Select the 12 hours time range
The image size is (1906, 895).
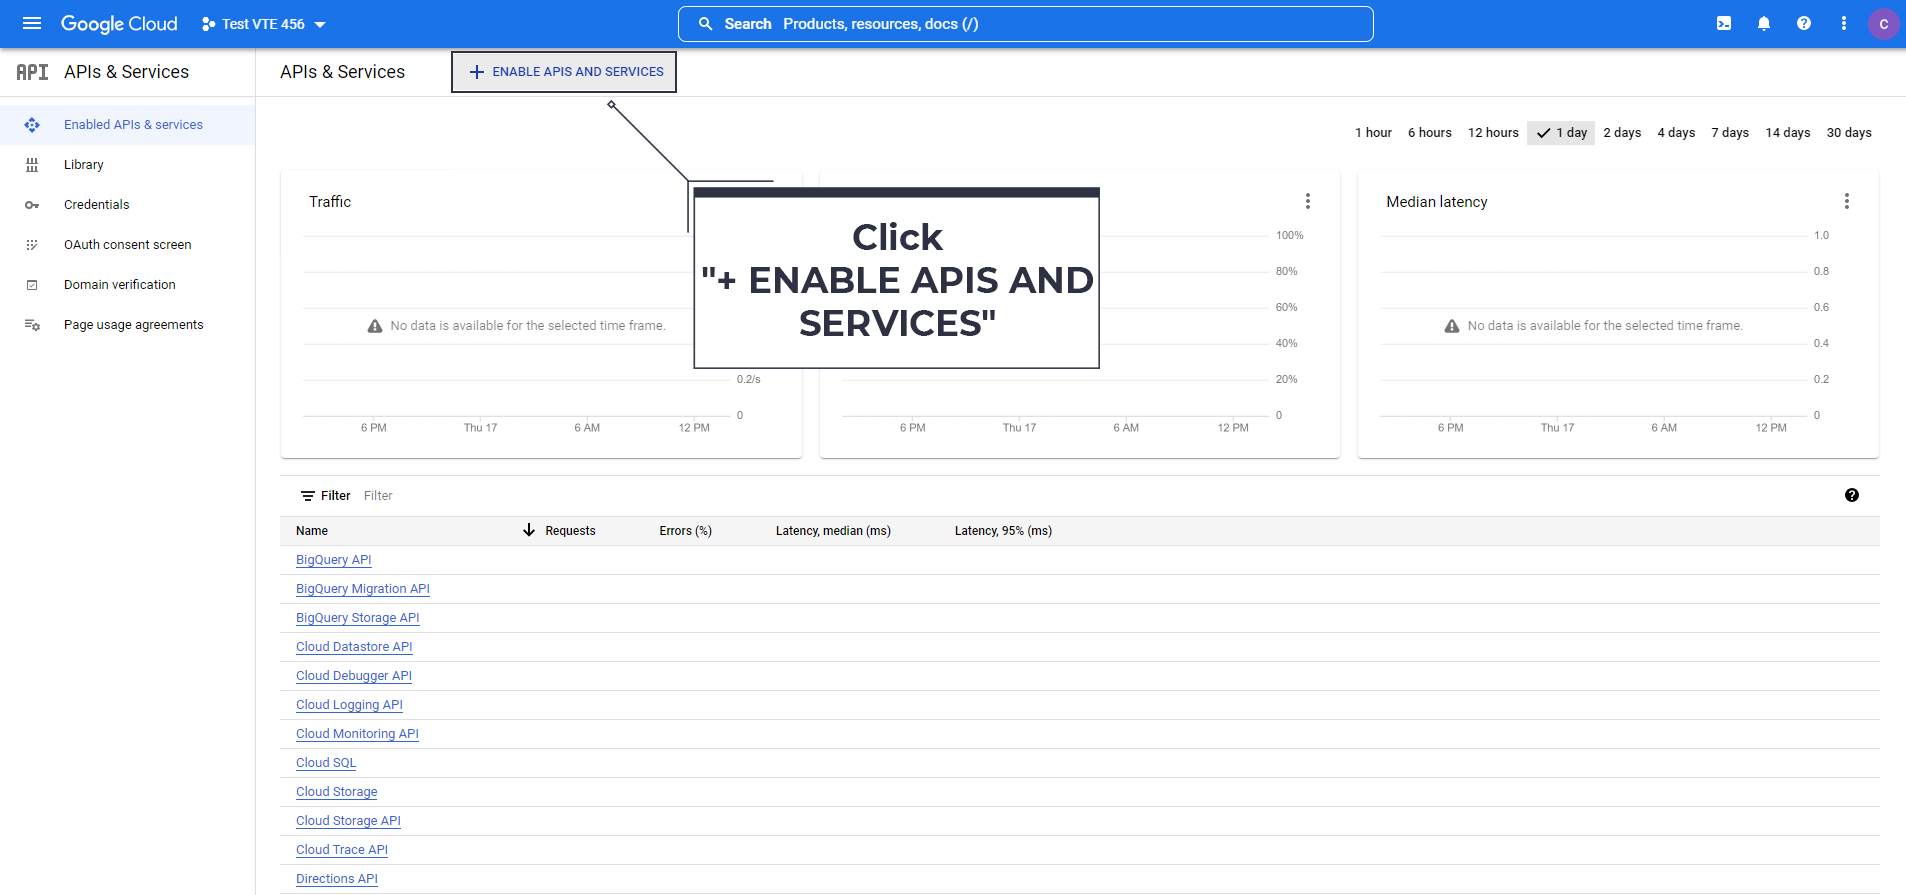click(1493, 133)
